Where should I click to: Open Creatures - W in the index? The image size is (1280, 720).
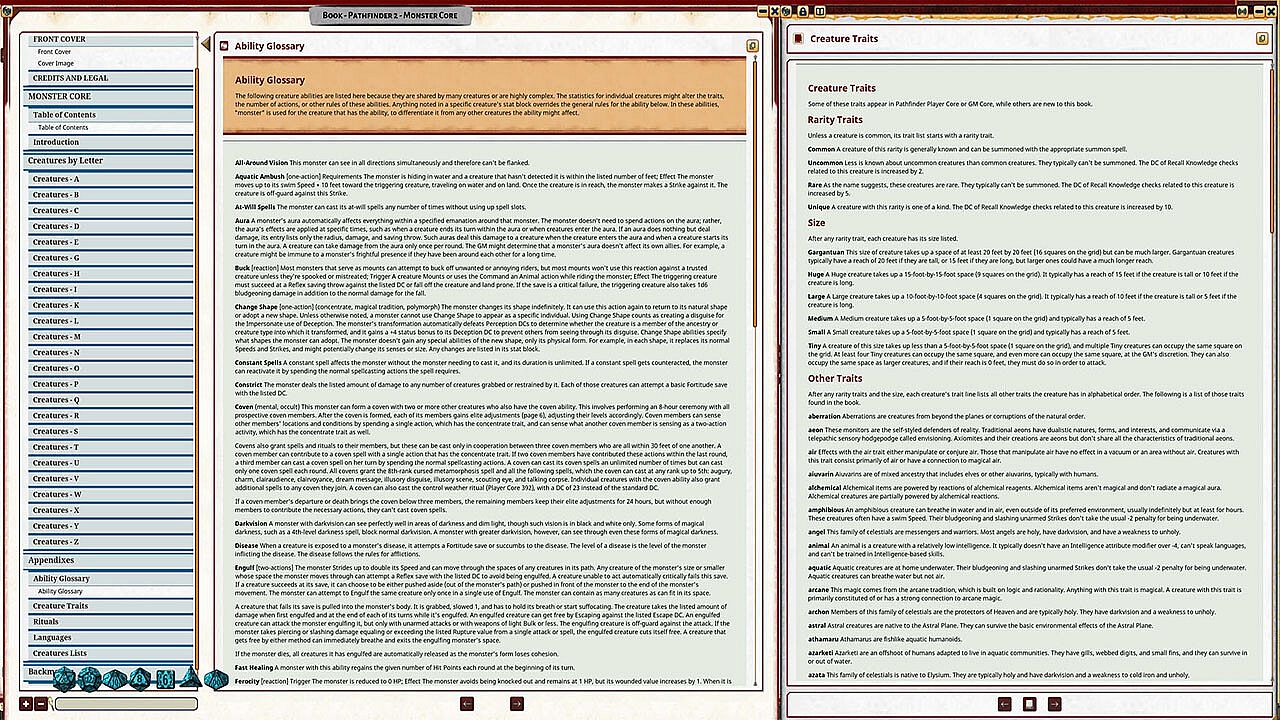tap(109, 495)
